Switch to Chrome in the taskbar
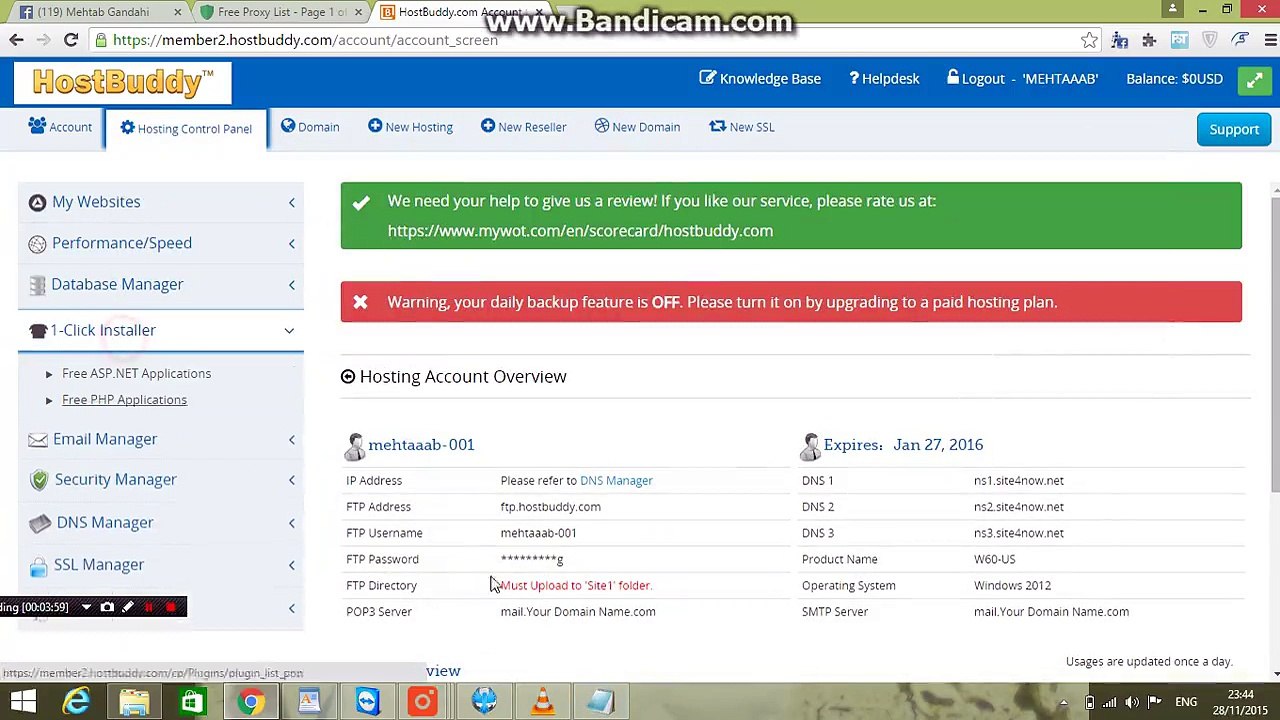Viewport: 1280px width, 720px height. 250,701
